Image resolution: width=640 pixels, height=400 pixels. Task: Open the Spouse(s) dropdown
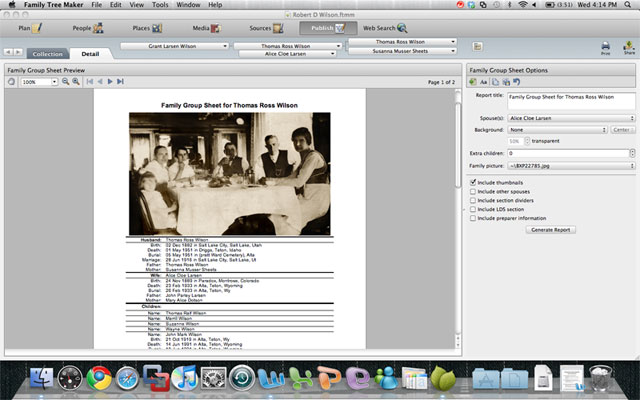(571, 118)
